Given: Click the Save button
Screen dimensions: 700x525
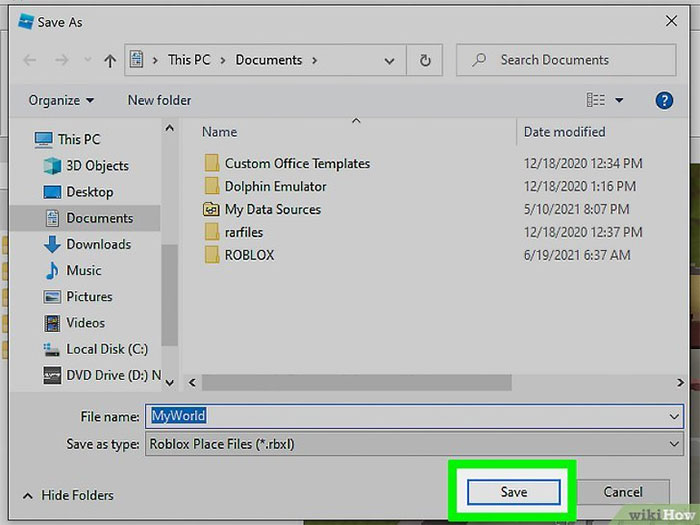Looking at the screenshot, I should point(513,492).
